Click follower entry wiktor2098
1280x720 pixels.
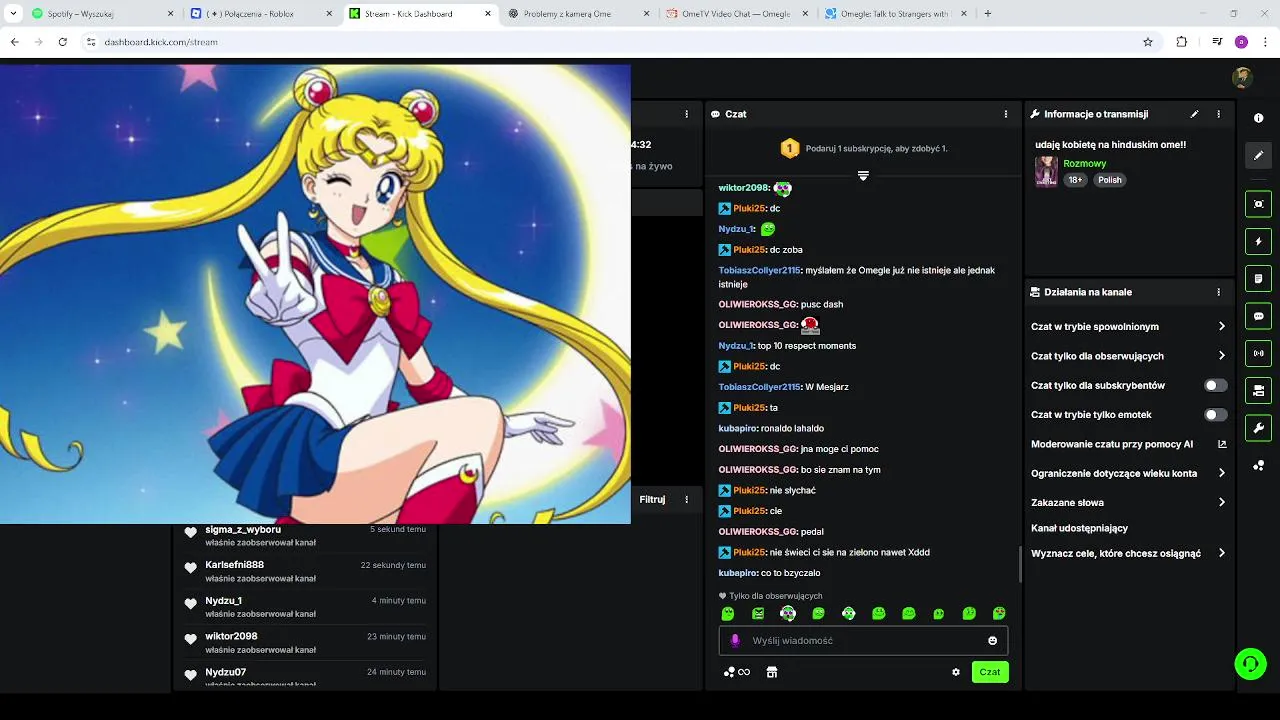305,643
